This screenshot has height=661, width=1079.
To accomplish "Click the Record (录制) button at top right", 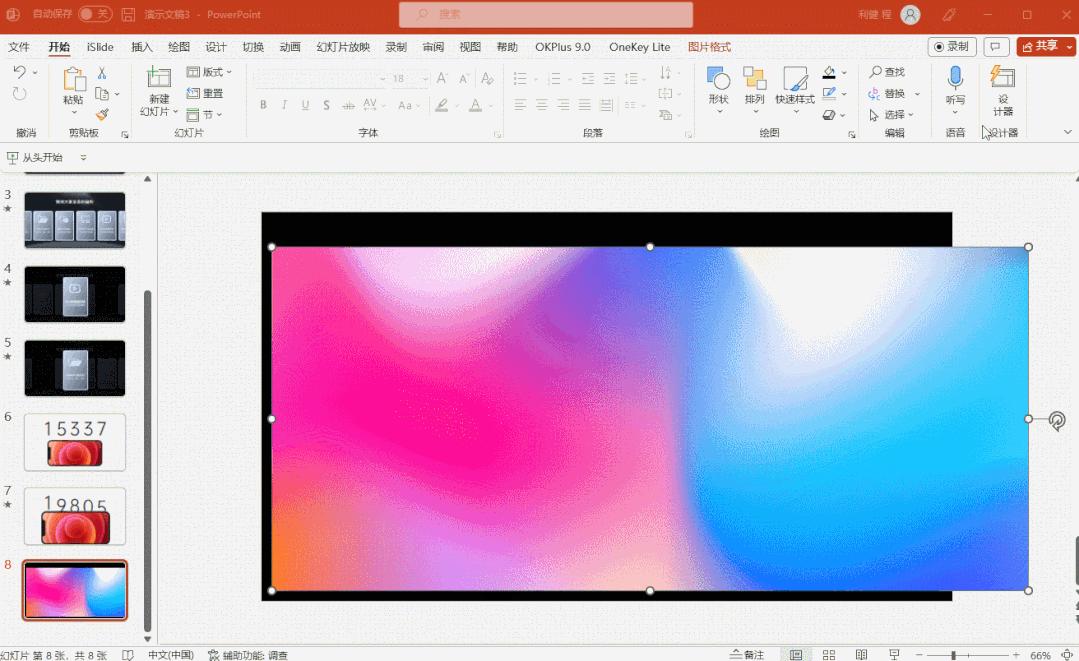I will point(951,47).
